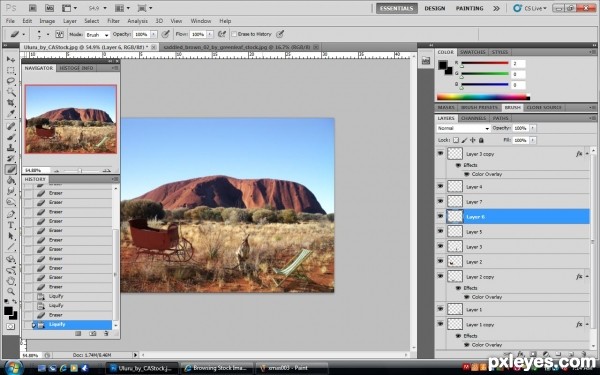The image size is (600, 375).
Task: Hide Layer 3 copy visibility eye
Action: (x=440, y=153)
